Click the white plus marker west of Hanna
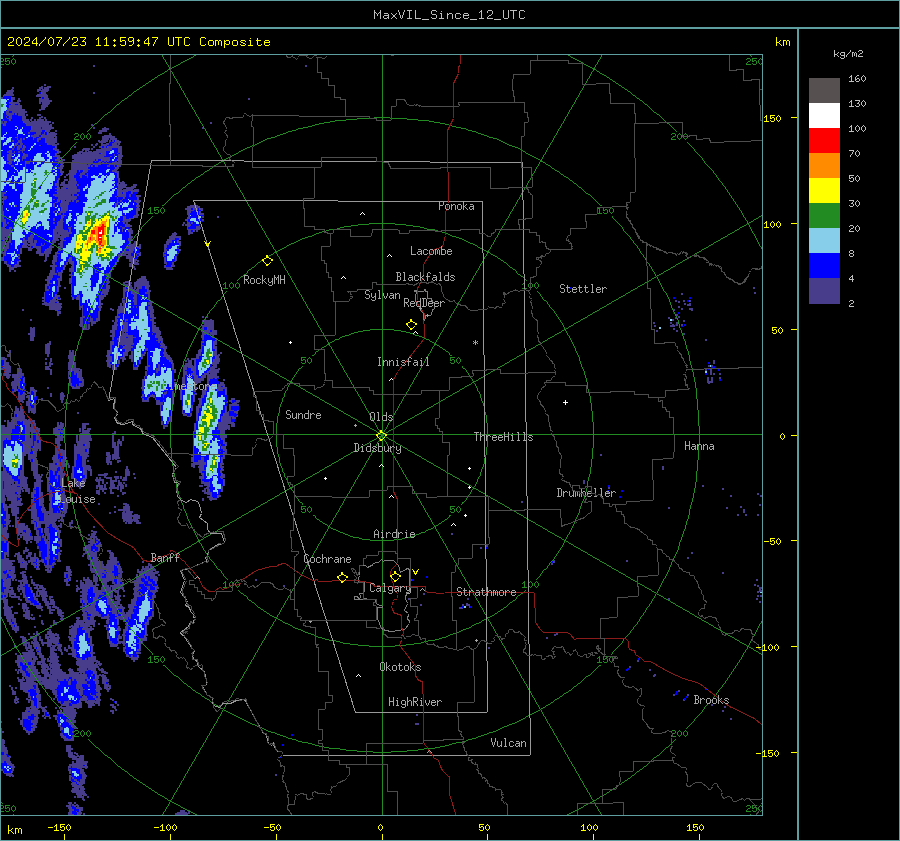Image resolution: width=900 pixels, height=841 pixels. tap(565, 402)
